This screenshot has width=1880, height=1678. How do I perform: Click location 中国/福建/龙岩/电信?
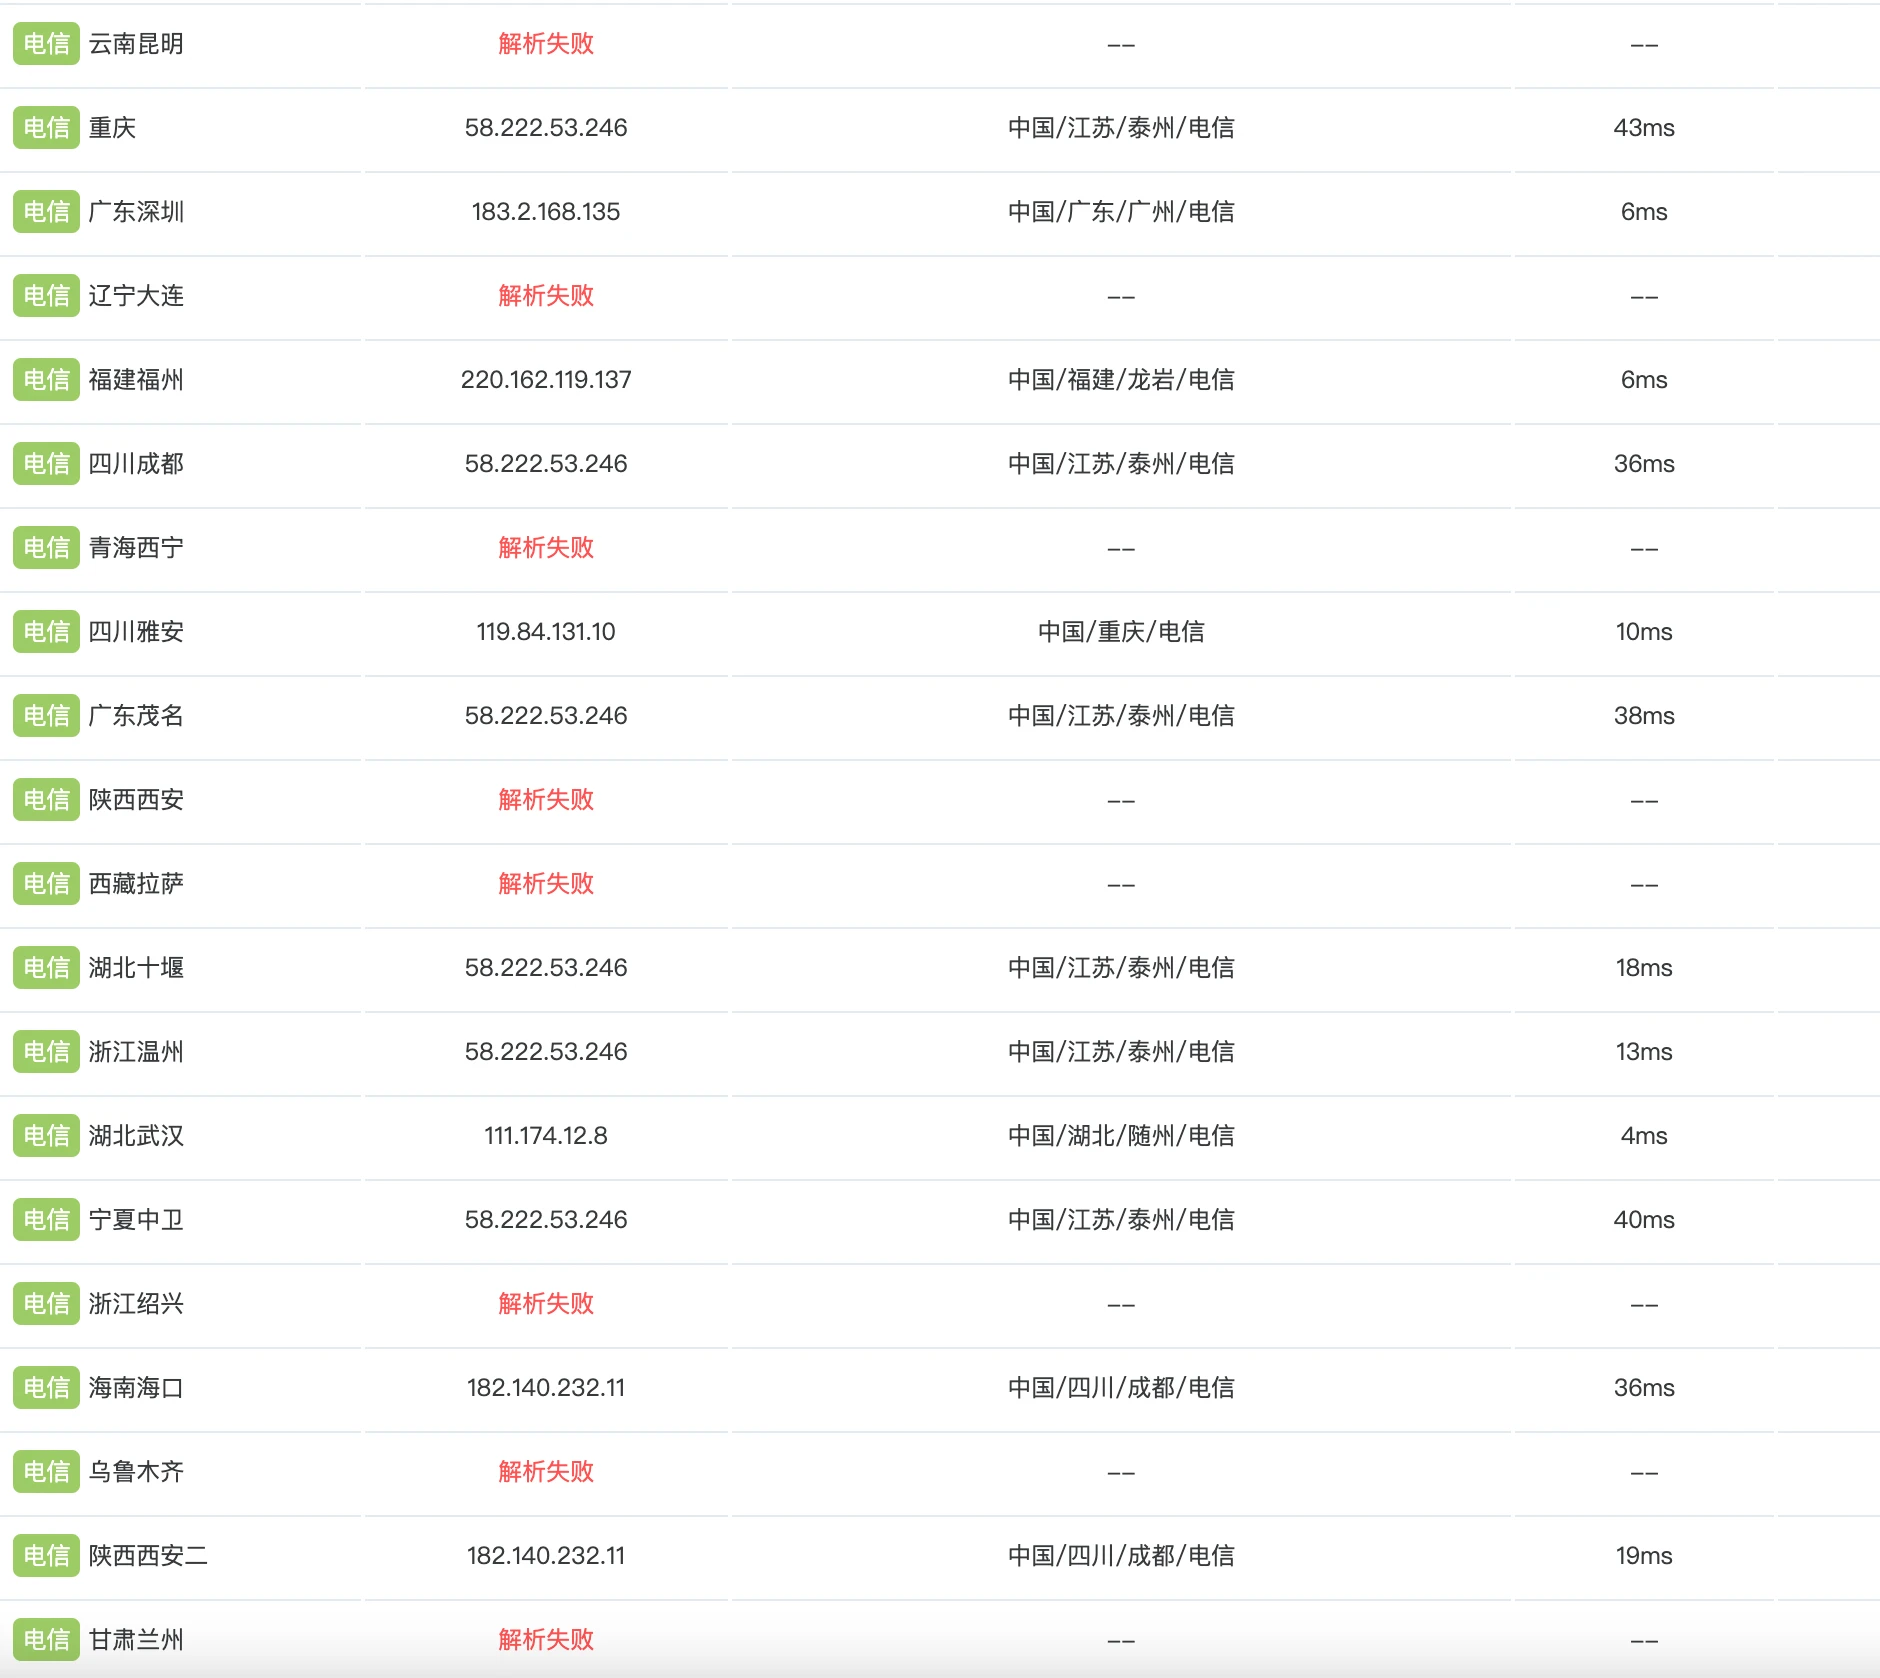click(1121, 380)
